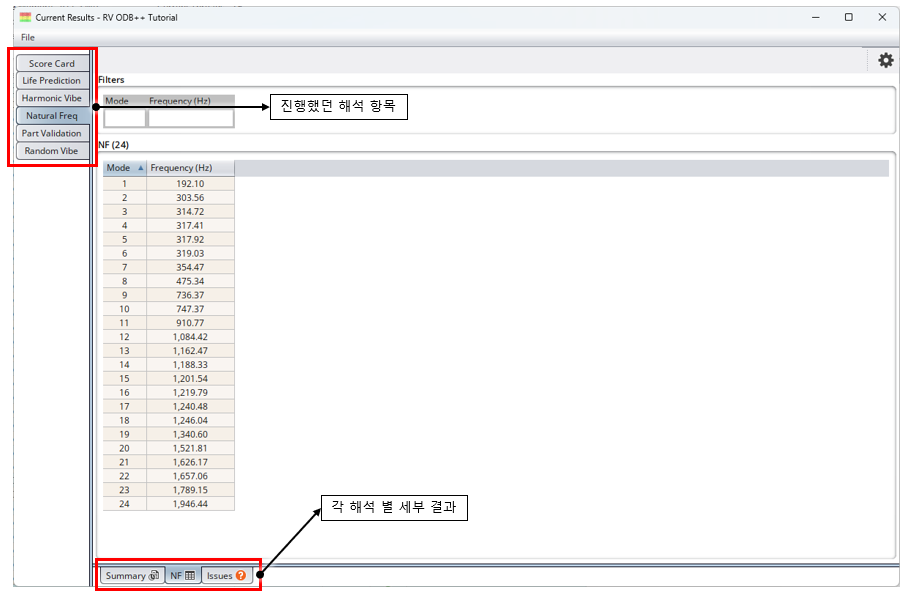Image resolution: width=906 pixels, height=596 pixels.
Task: Switch to the Summary tab
Action: coord(132,576)
